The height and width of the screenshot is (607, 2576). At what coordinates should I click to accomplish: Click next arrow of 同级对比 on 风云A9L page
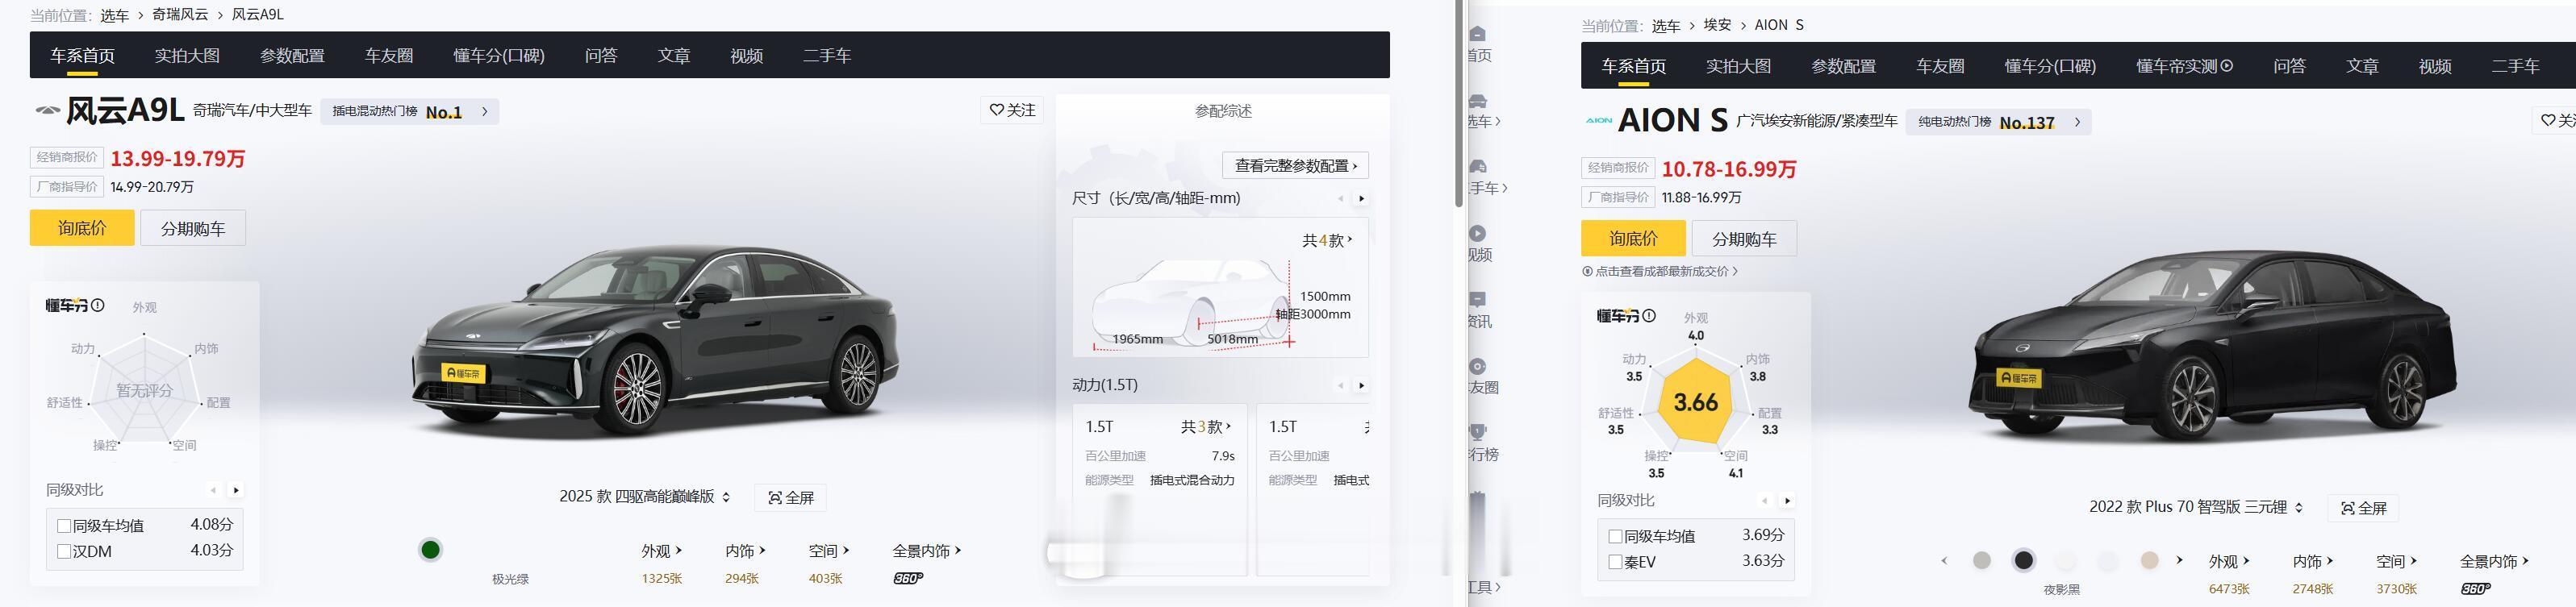point(236,490)
